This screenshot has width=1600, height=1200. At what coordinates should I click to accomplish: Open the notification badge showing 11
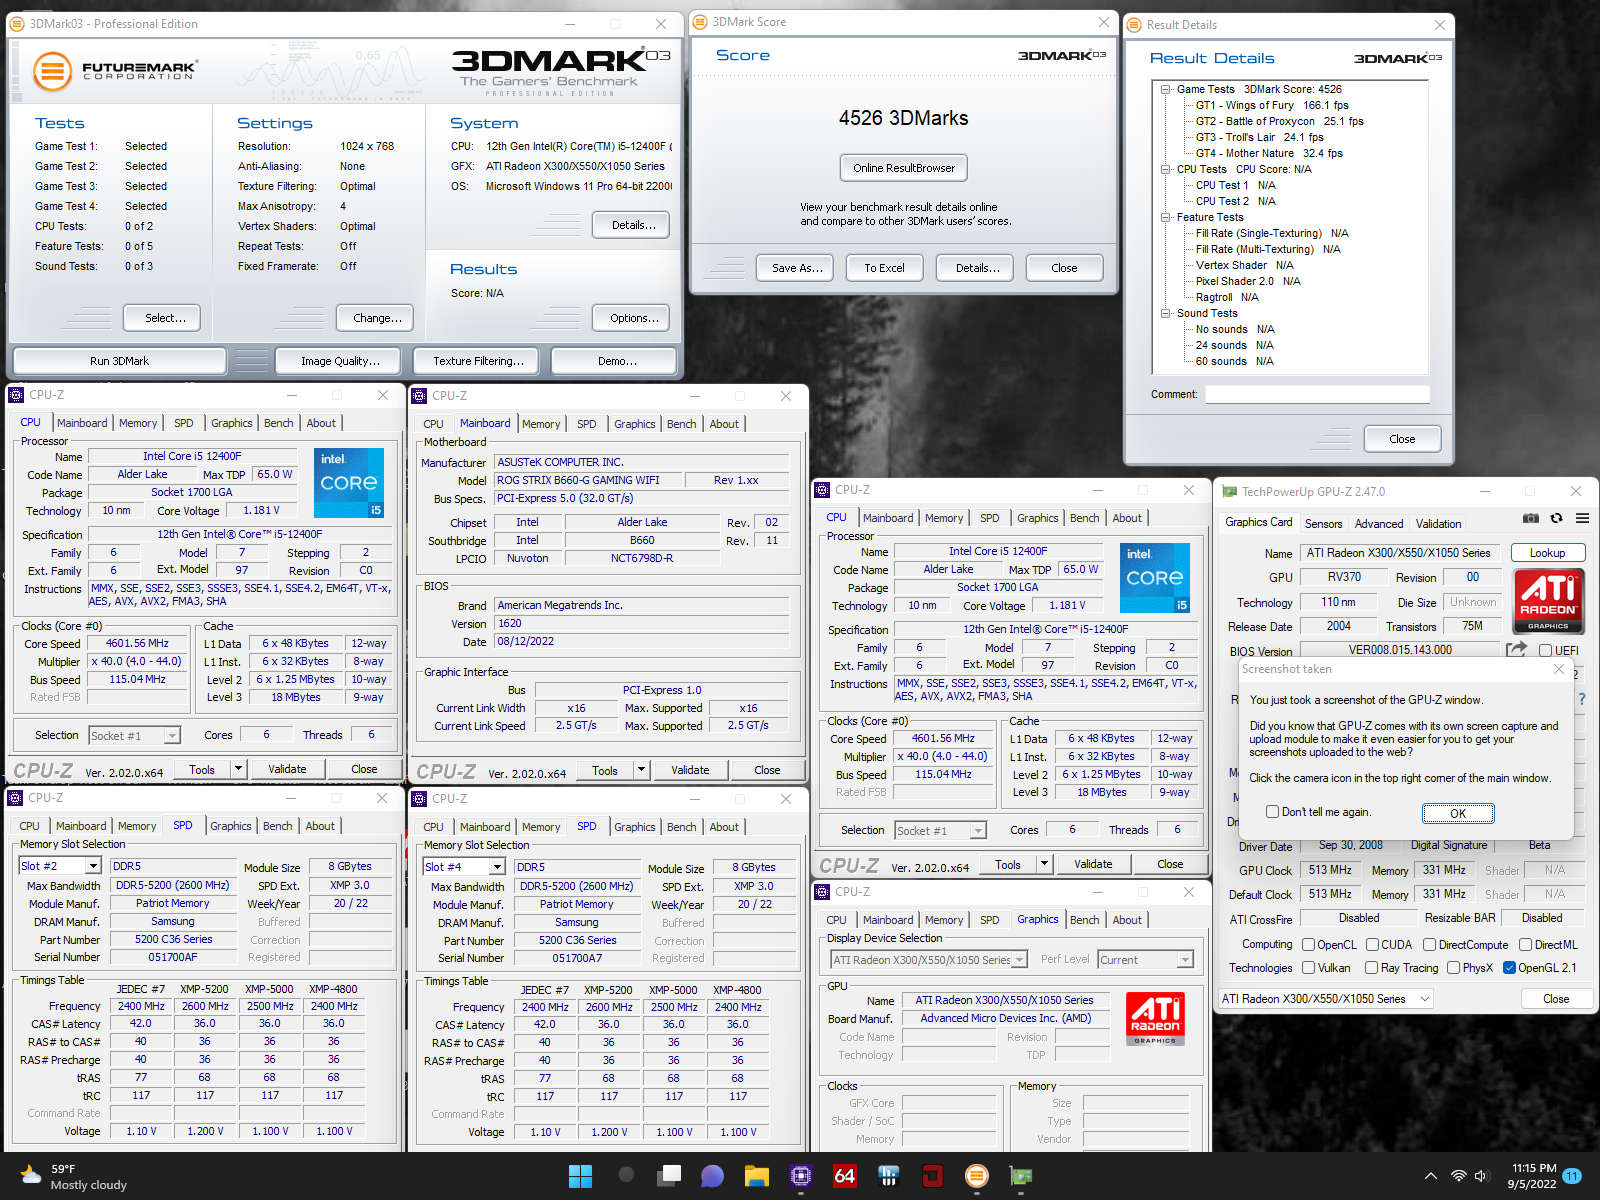1572,1176
